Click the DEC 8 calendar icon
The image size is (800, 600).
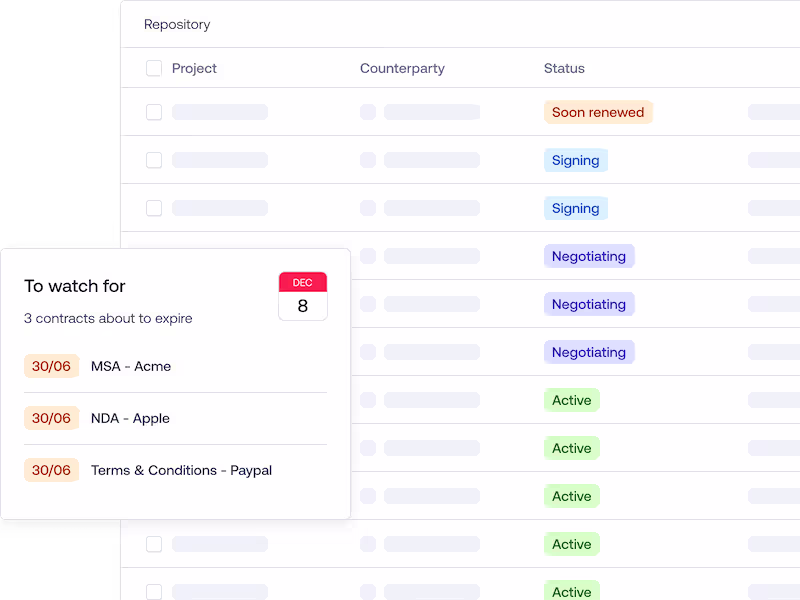[x=302, y=296]
